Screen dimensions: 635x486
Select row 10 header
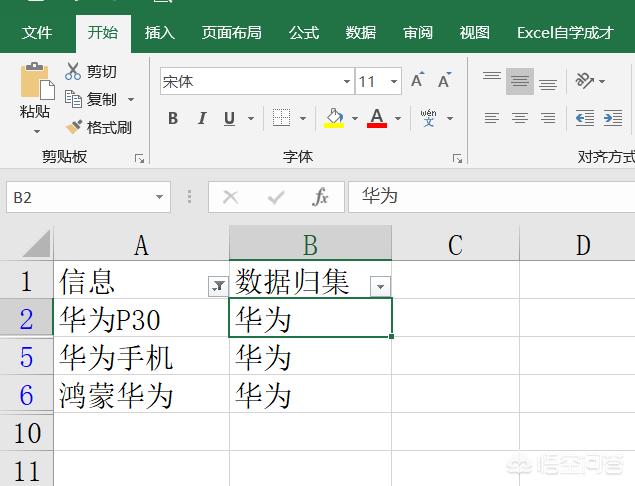(x=26, y=433)
